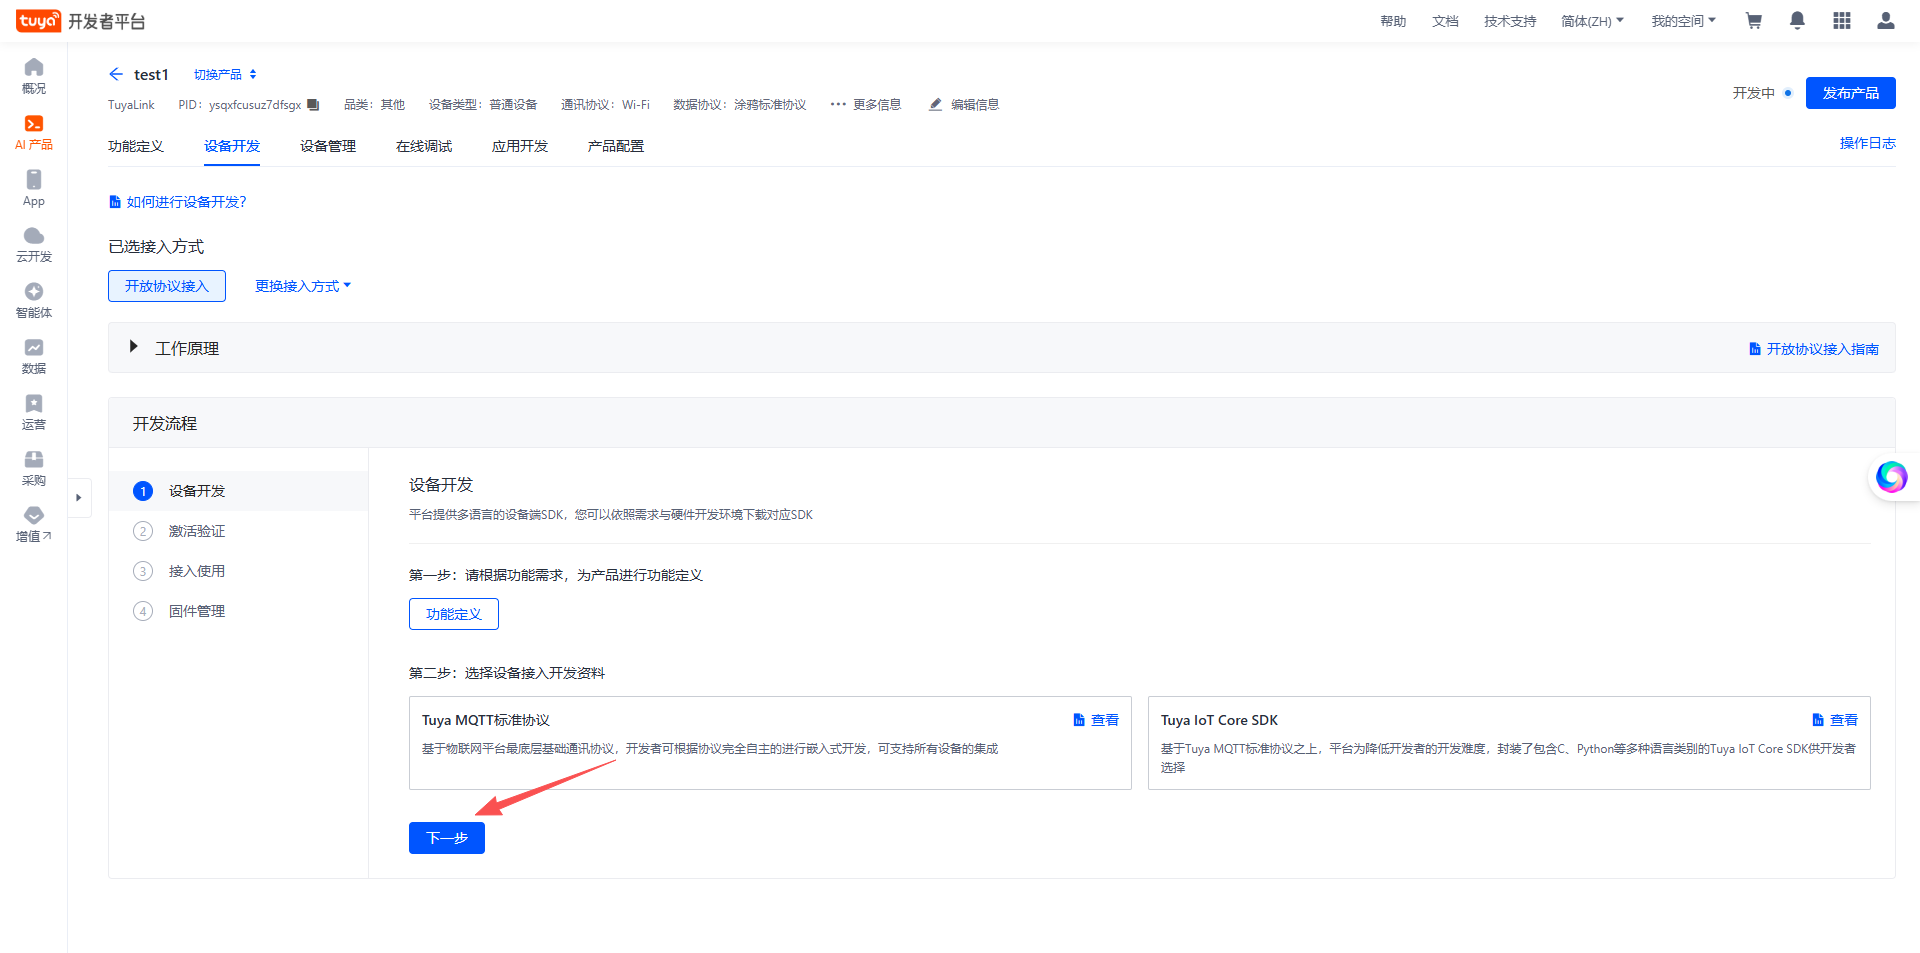
Task: Open the 文档 top menu item
Action: (1445, 21)
